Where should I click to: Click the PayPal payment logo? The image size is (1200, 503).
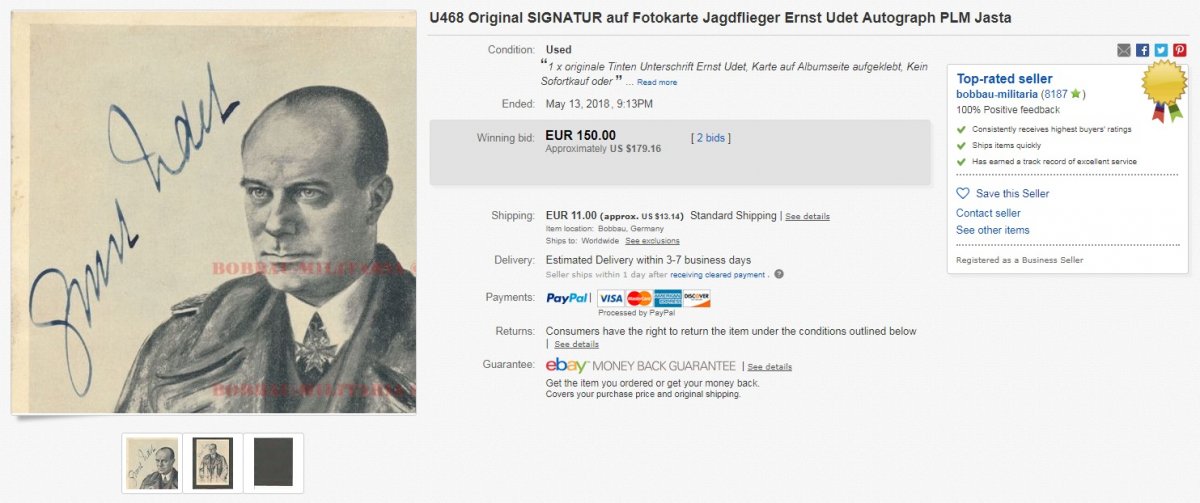(x=568, y=298)
